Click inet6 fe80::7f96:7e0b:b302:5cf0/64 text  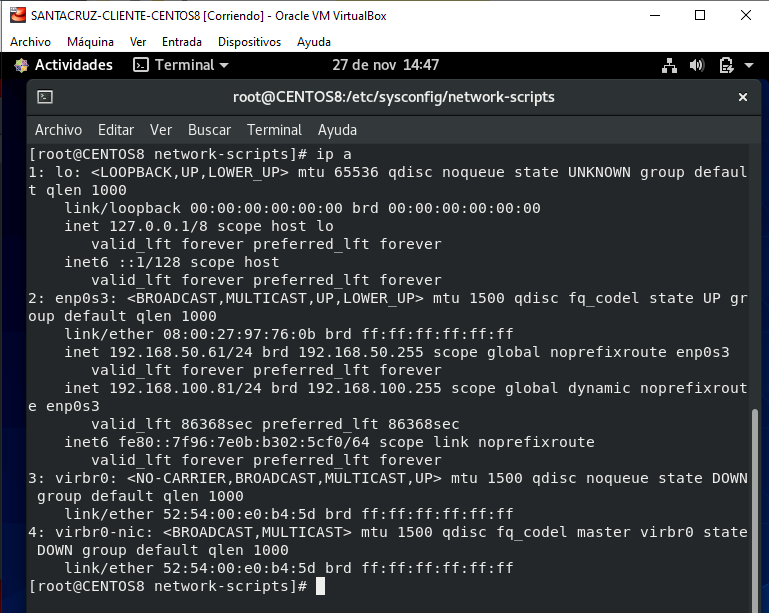[x=217, y=442]
